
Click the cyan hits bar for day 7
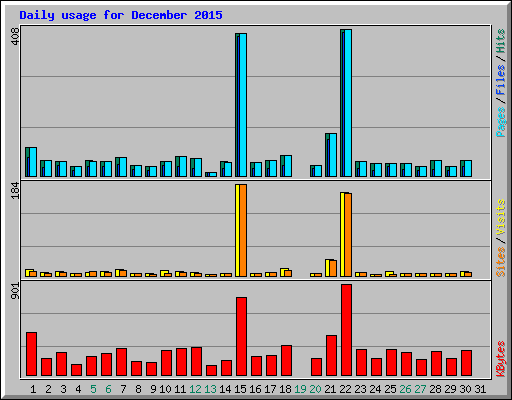click(123, 167)
